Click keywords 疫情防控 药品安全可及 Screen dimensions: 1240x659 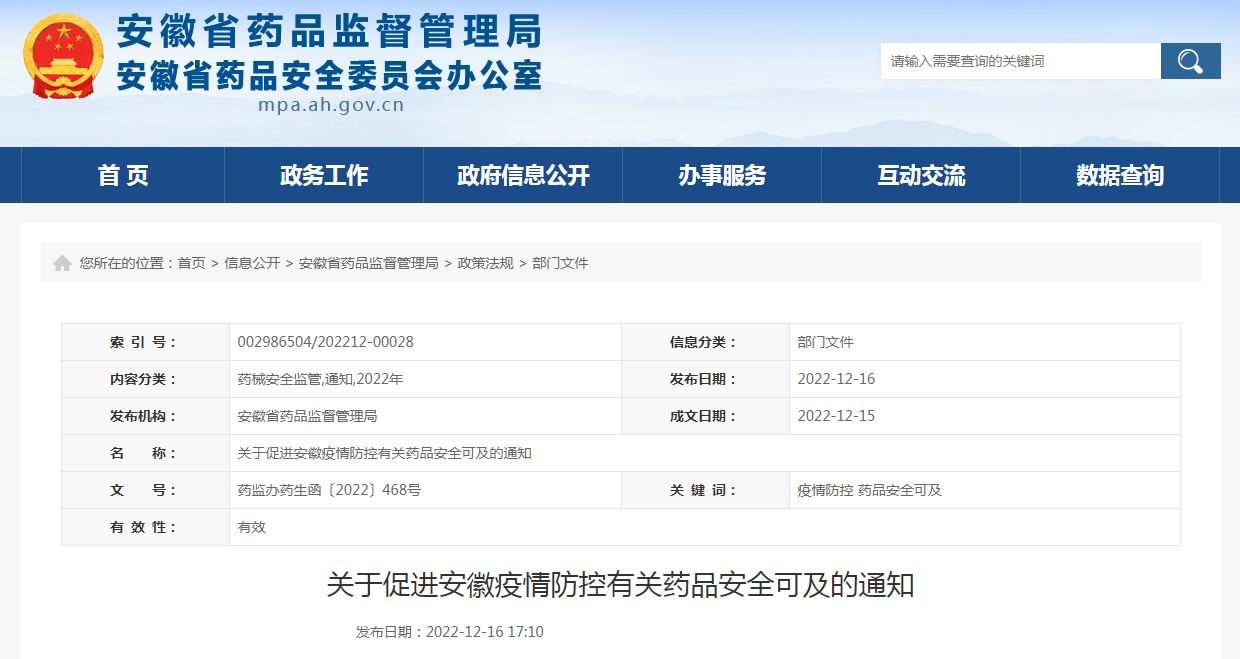point(869,490)
